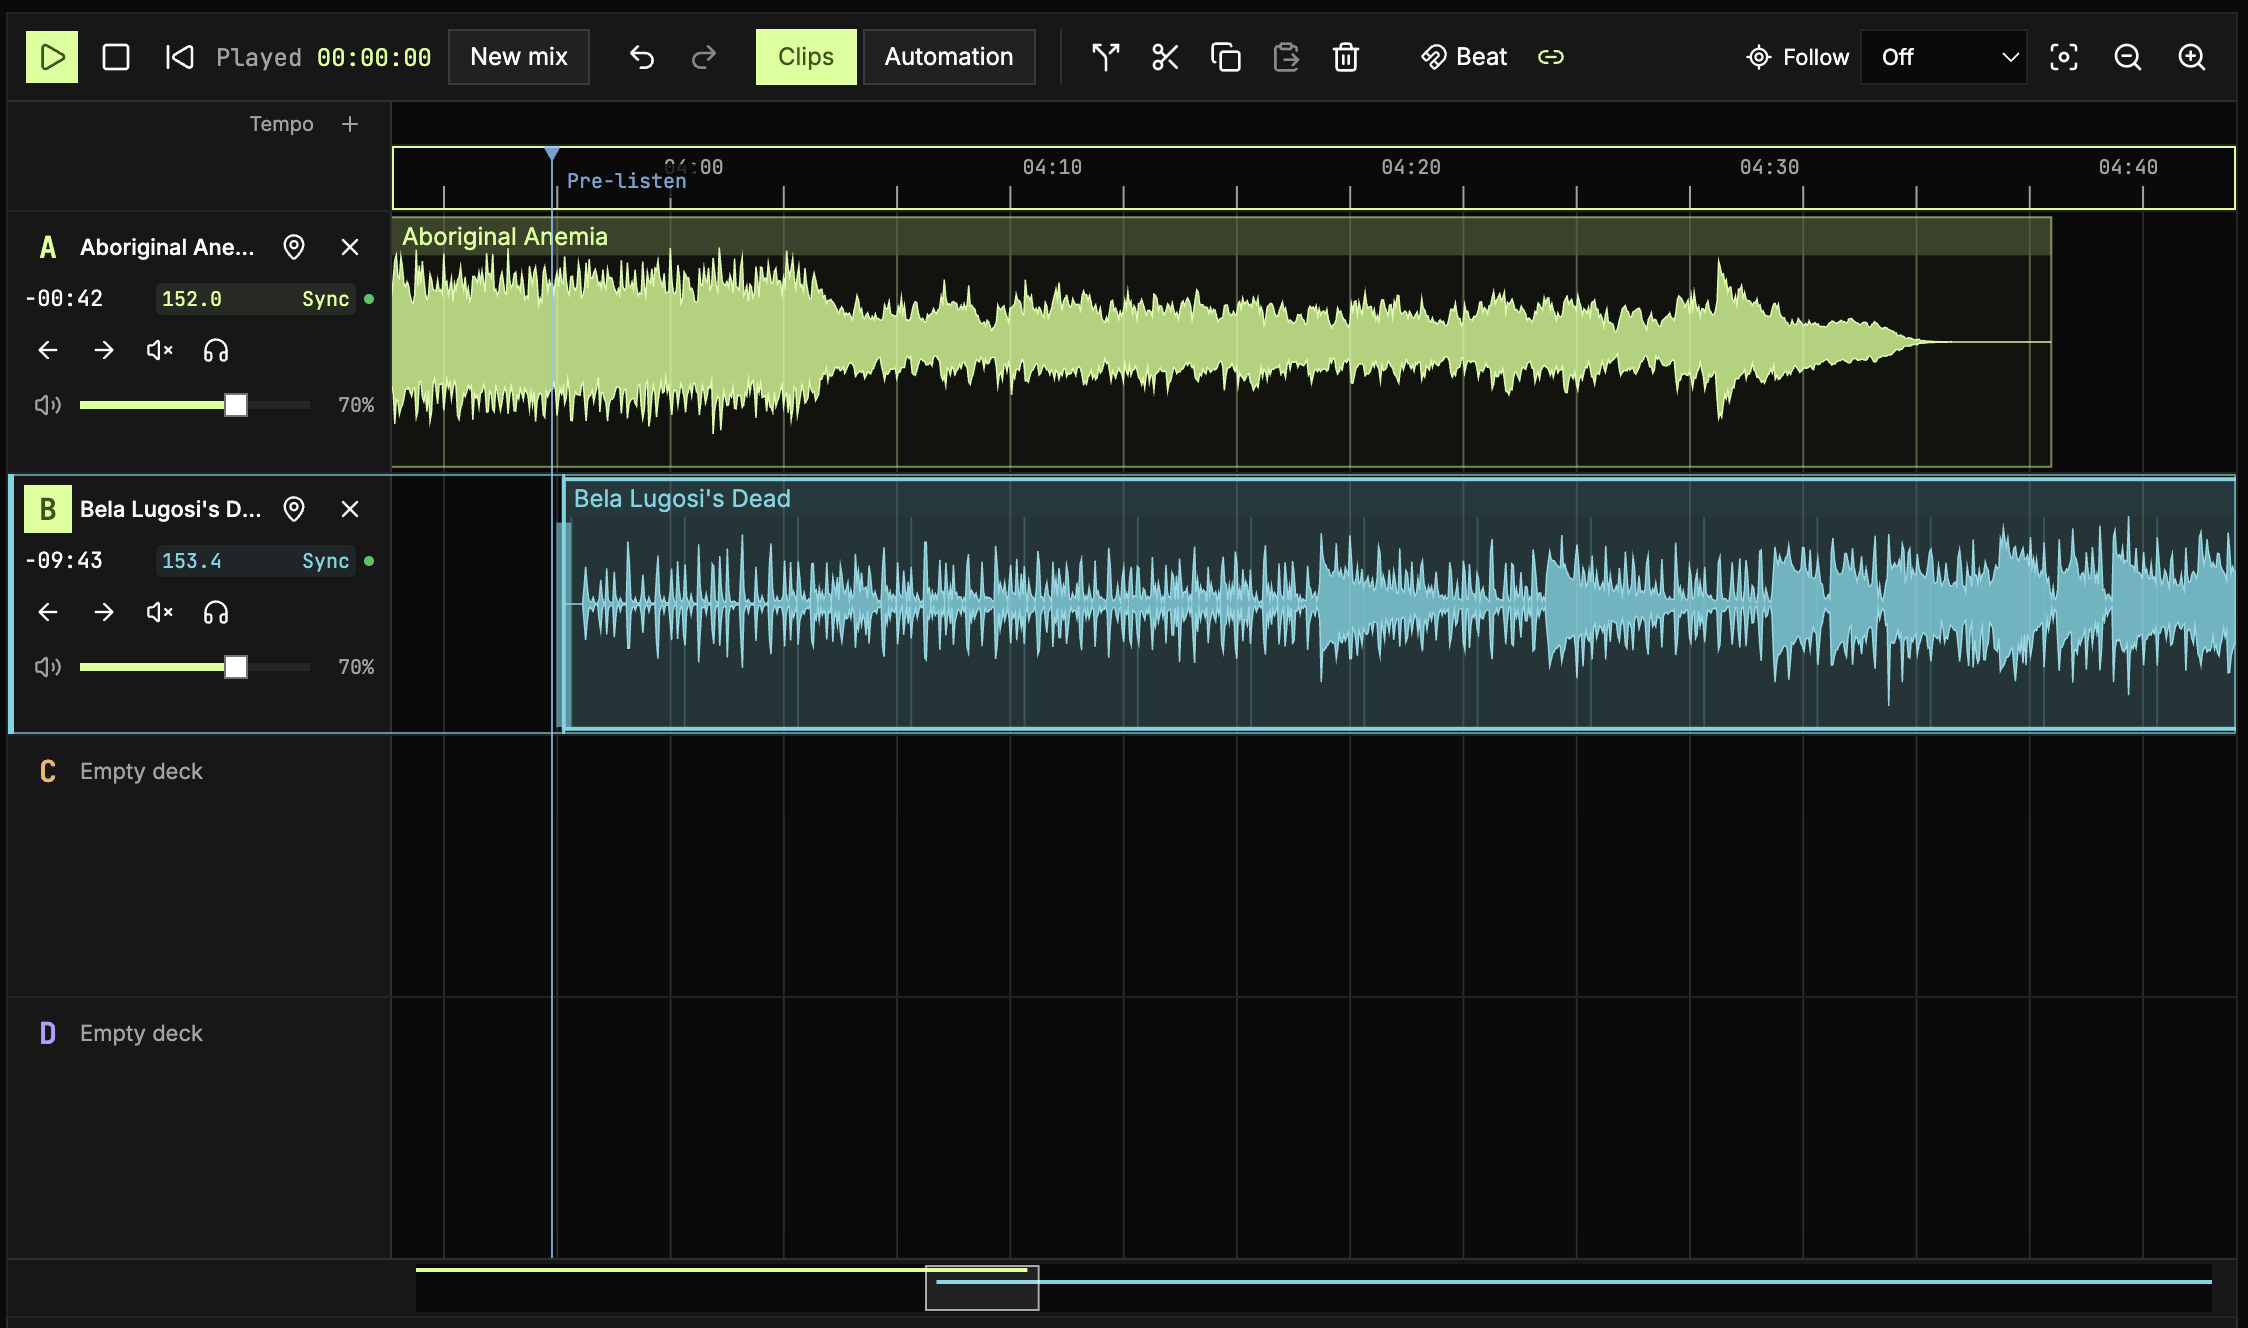Click the copy clip icon

1225,57
